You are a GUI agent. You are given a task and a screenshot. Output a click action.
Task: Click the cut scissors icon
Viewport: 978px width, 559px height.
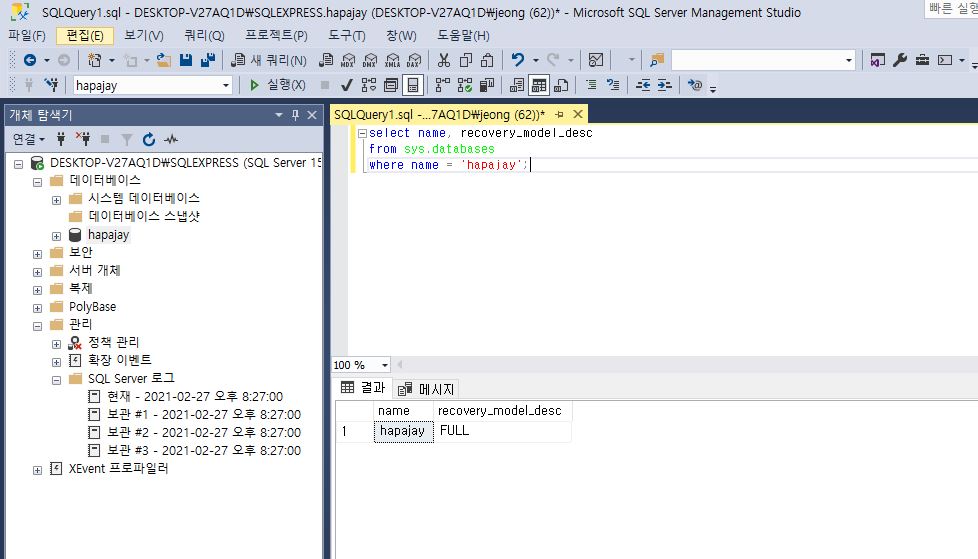click(443, 60)
